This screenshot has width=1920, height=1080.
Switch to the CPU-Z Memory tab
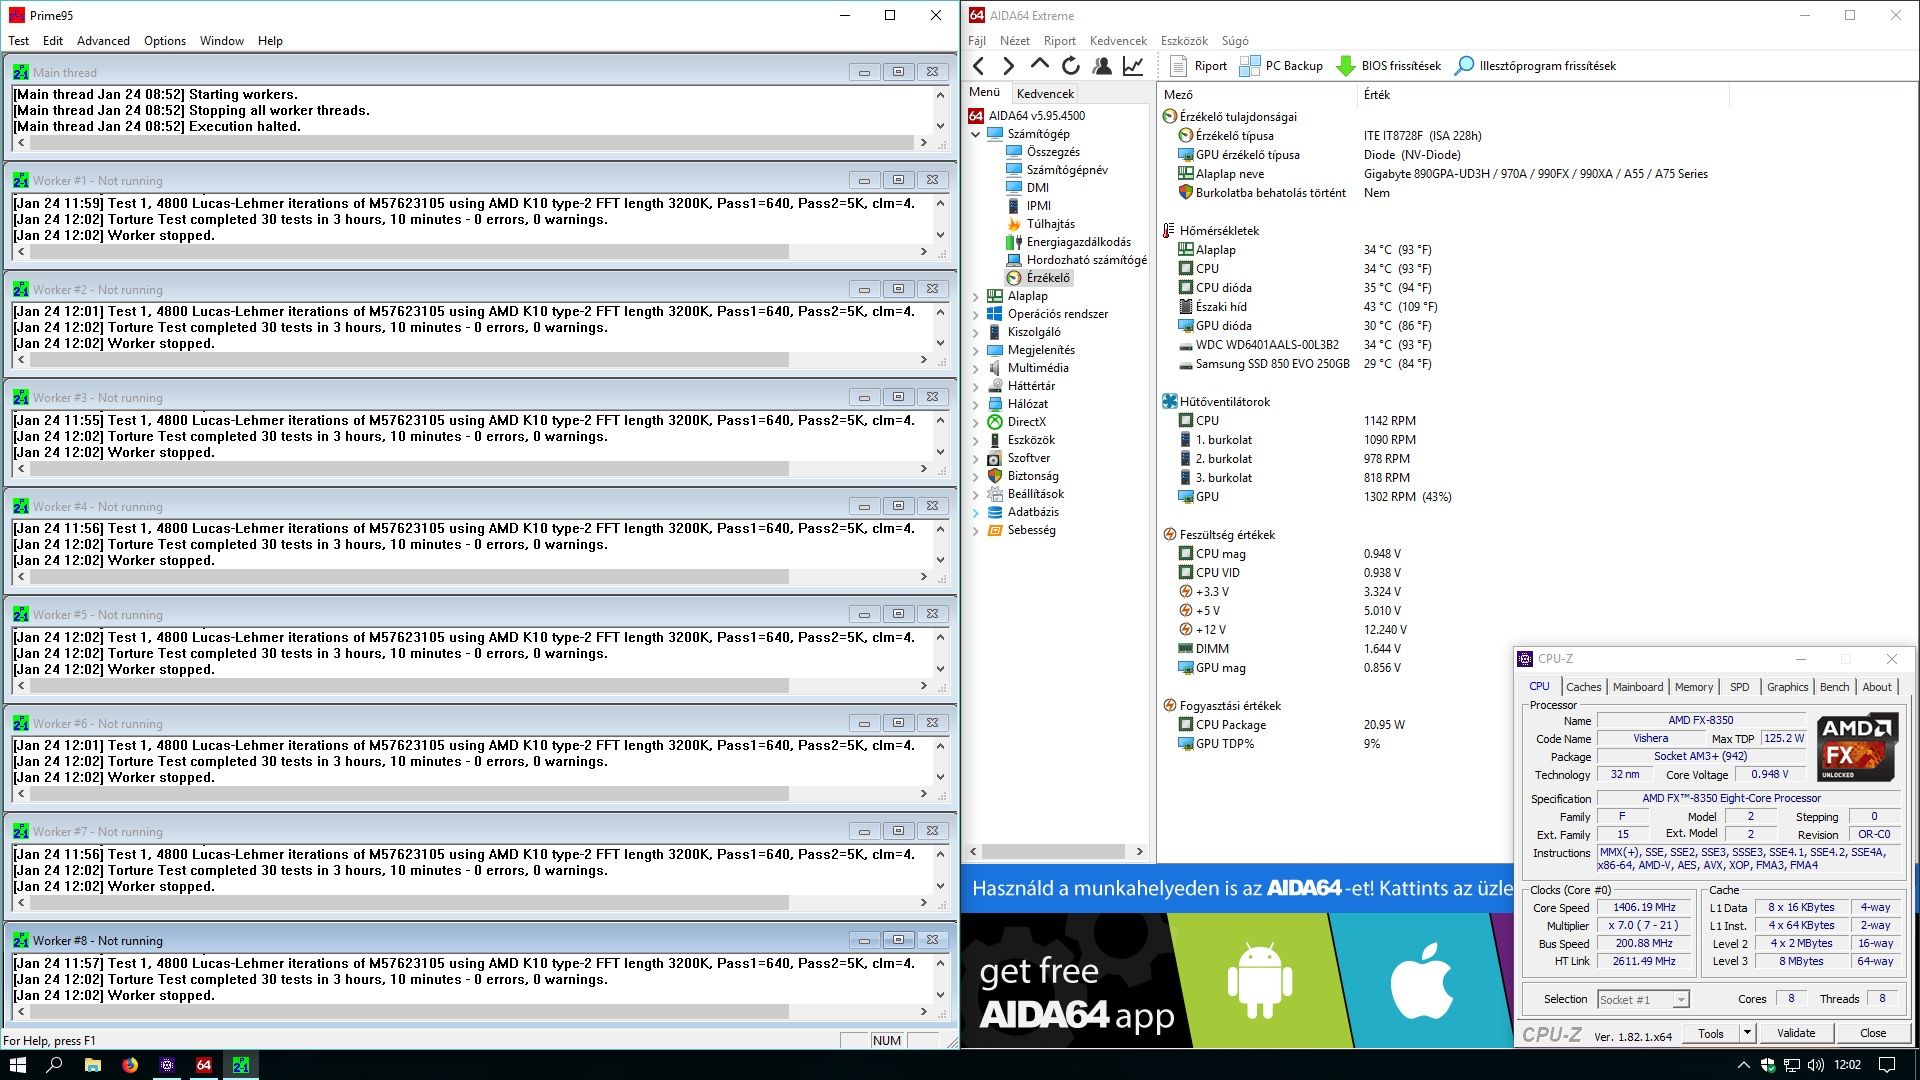coord(1693,687)
